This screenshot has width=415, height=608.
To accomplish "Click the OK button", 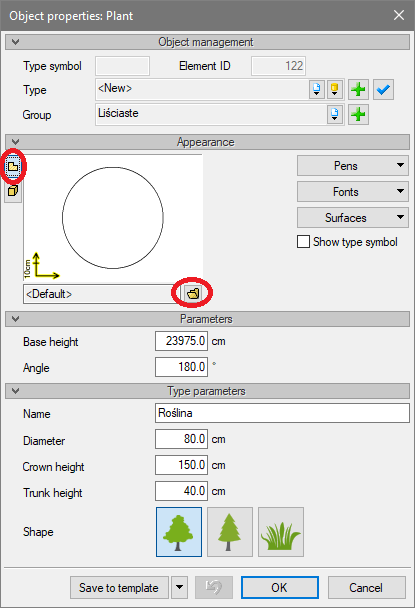I will [280, 587].
